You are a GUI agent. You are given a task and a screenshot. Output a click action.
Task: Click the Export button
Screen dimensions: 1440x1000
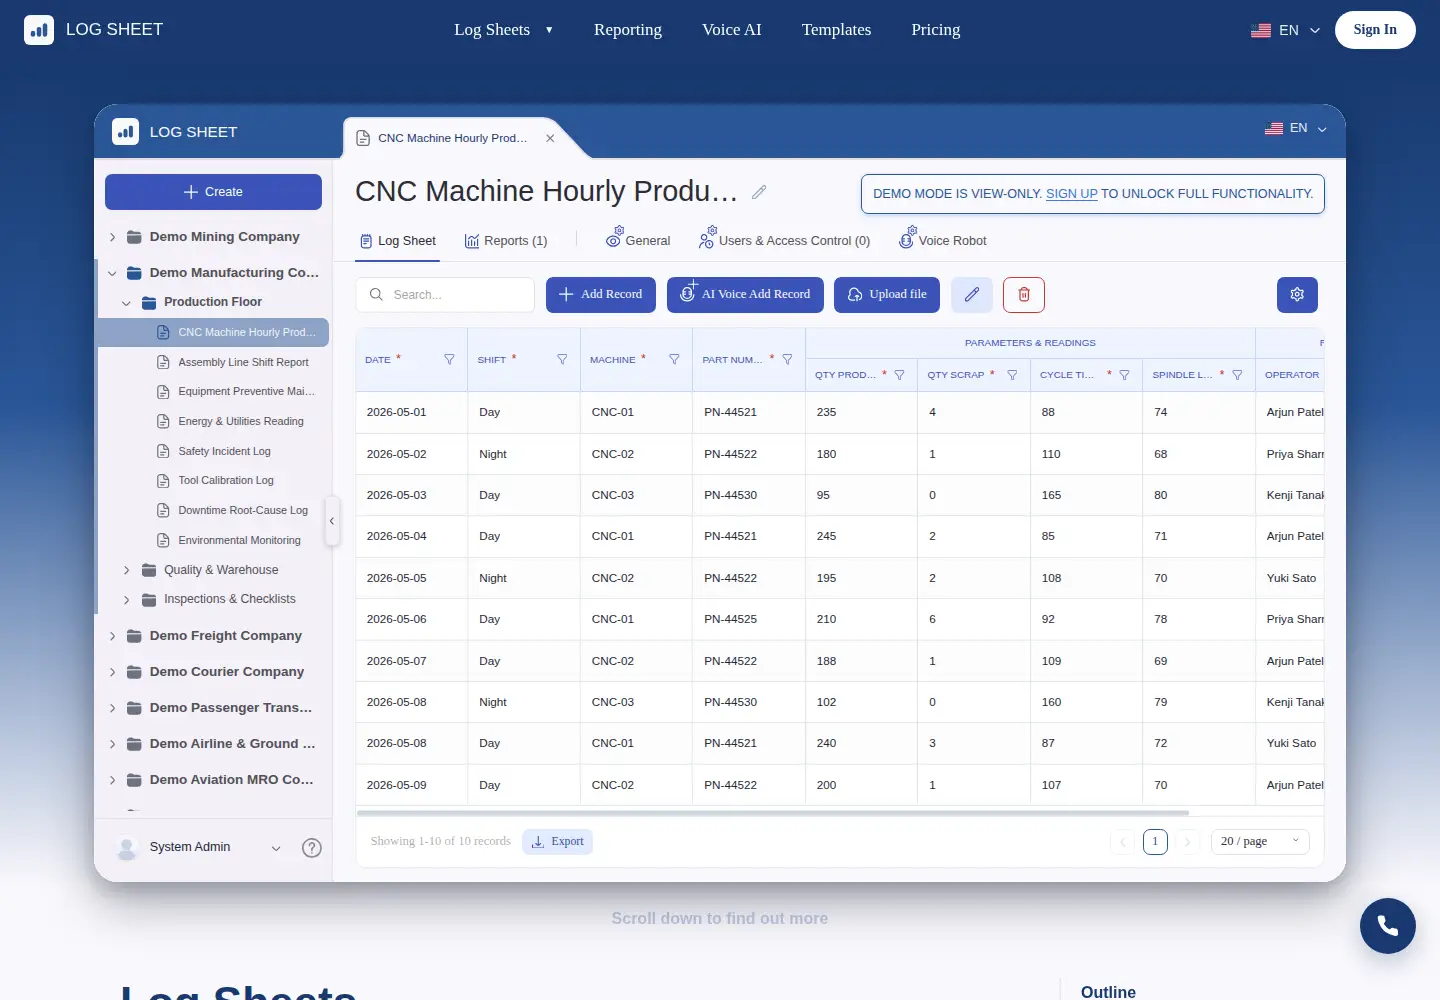[x=558, y=842]
